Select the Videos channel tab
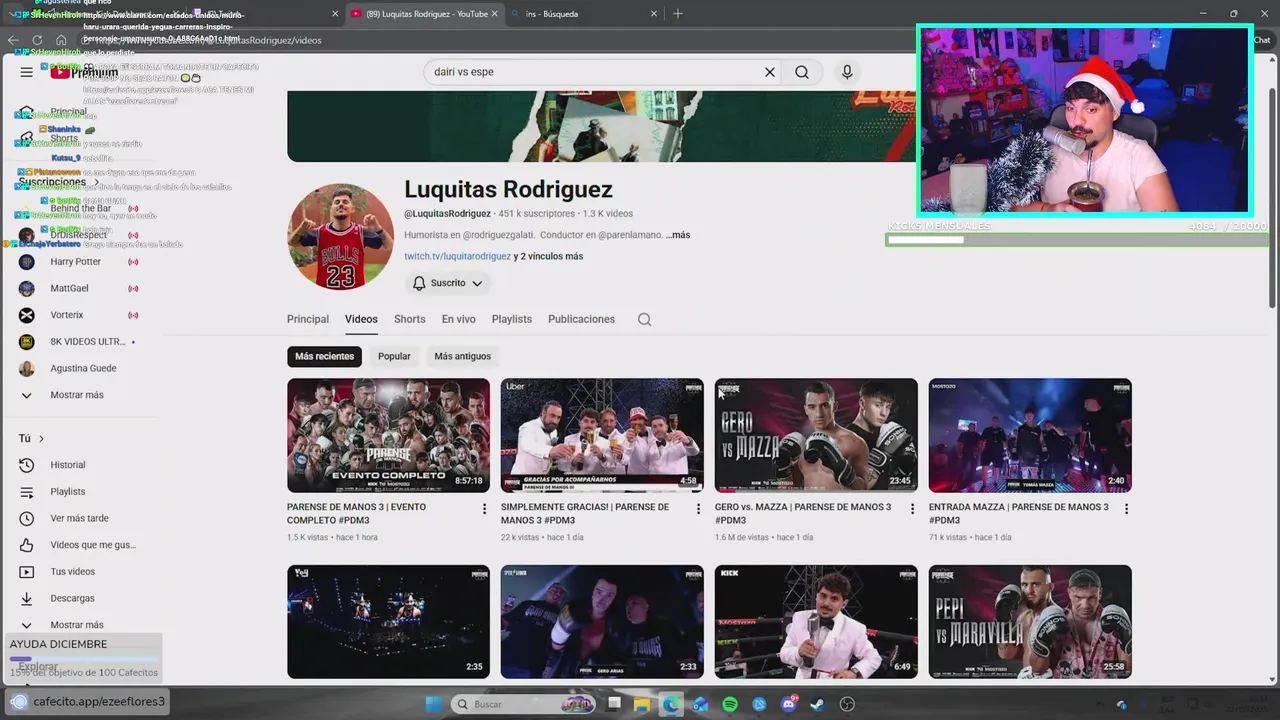 tap(361, 319)
